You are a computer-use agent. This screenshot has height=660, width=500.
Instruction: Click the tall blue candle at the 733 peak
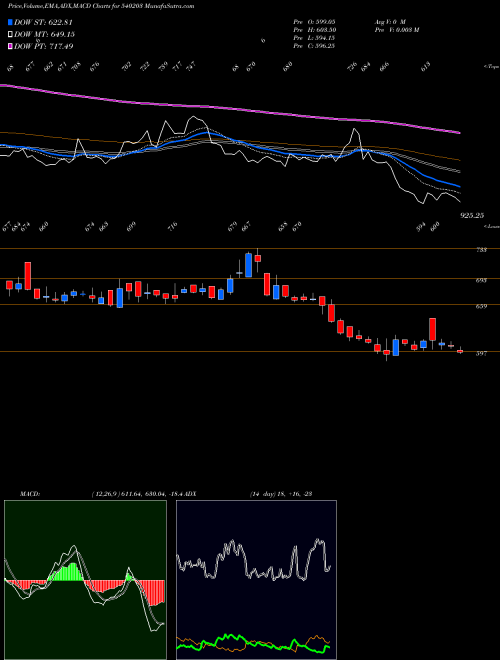point(248,265)
